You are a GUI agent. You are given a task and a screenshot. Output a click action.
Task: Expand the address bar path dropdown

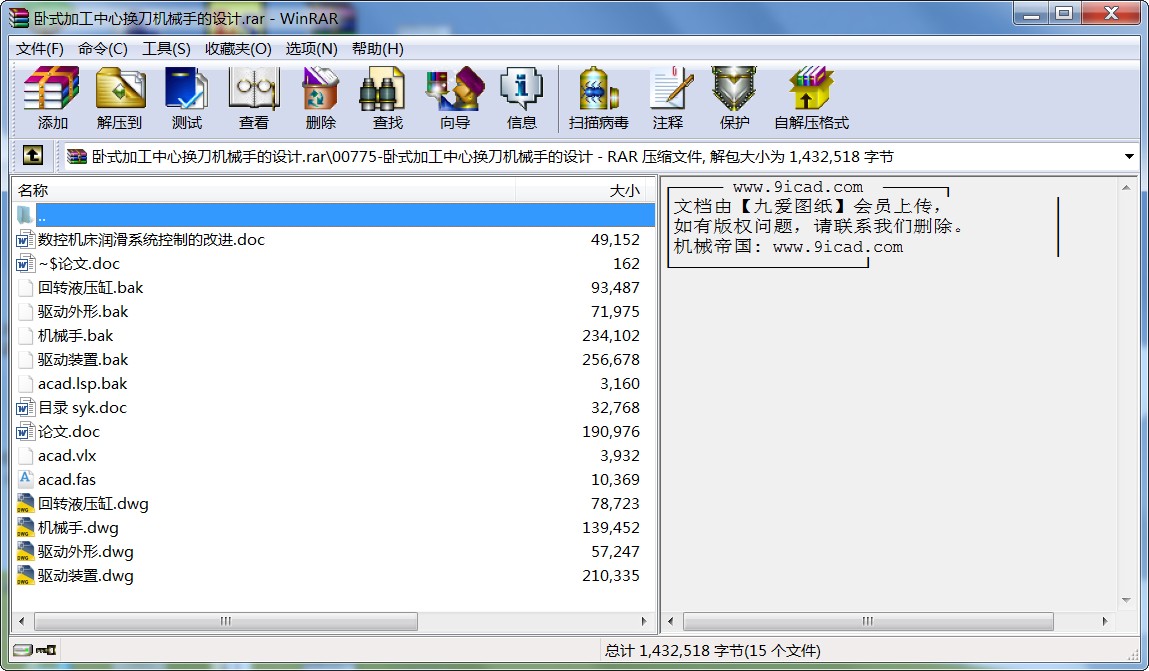tap(1128, 156)
